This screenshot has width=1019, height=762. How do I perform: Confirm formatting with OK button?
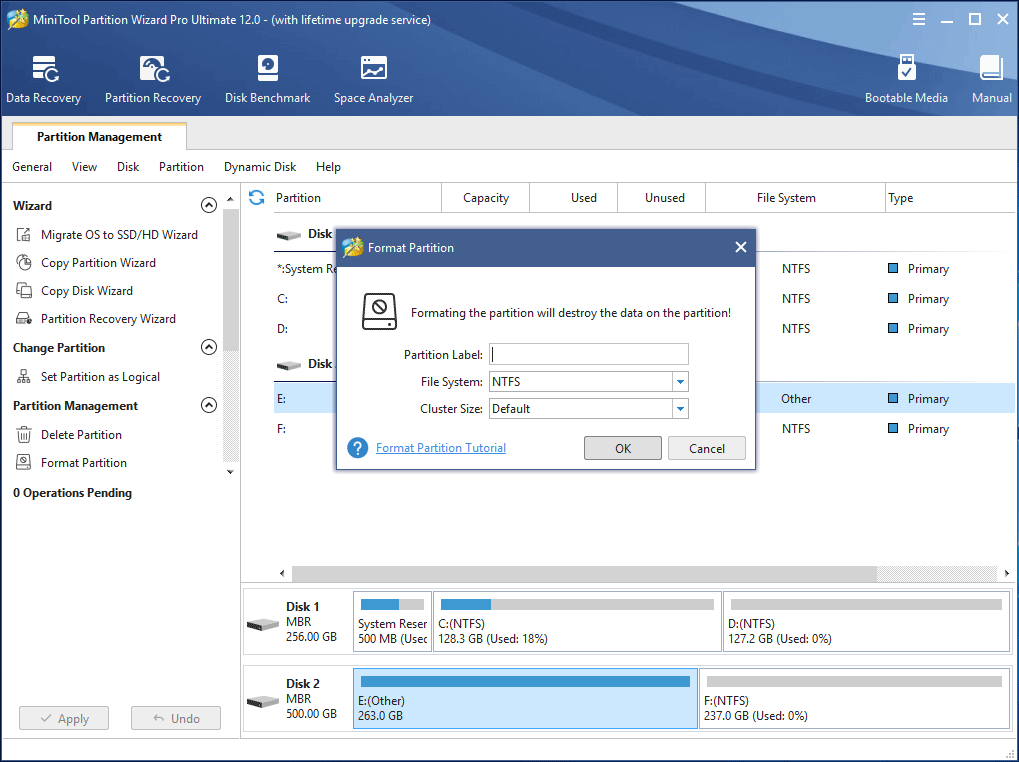622,447
